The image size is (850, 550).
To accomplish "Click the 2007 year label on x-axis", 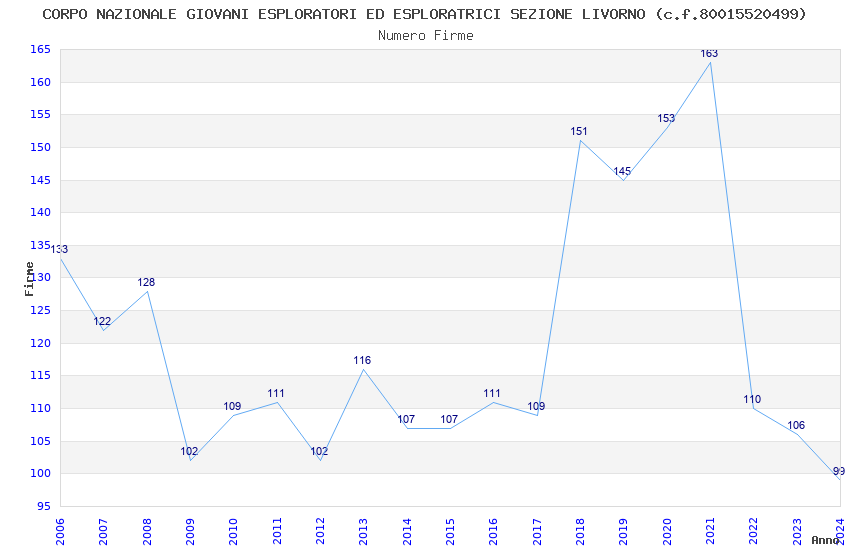I will coord(103,532).
